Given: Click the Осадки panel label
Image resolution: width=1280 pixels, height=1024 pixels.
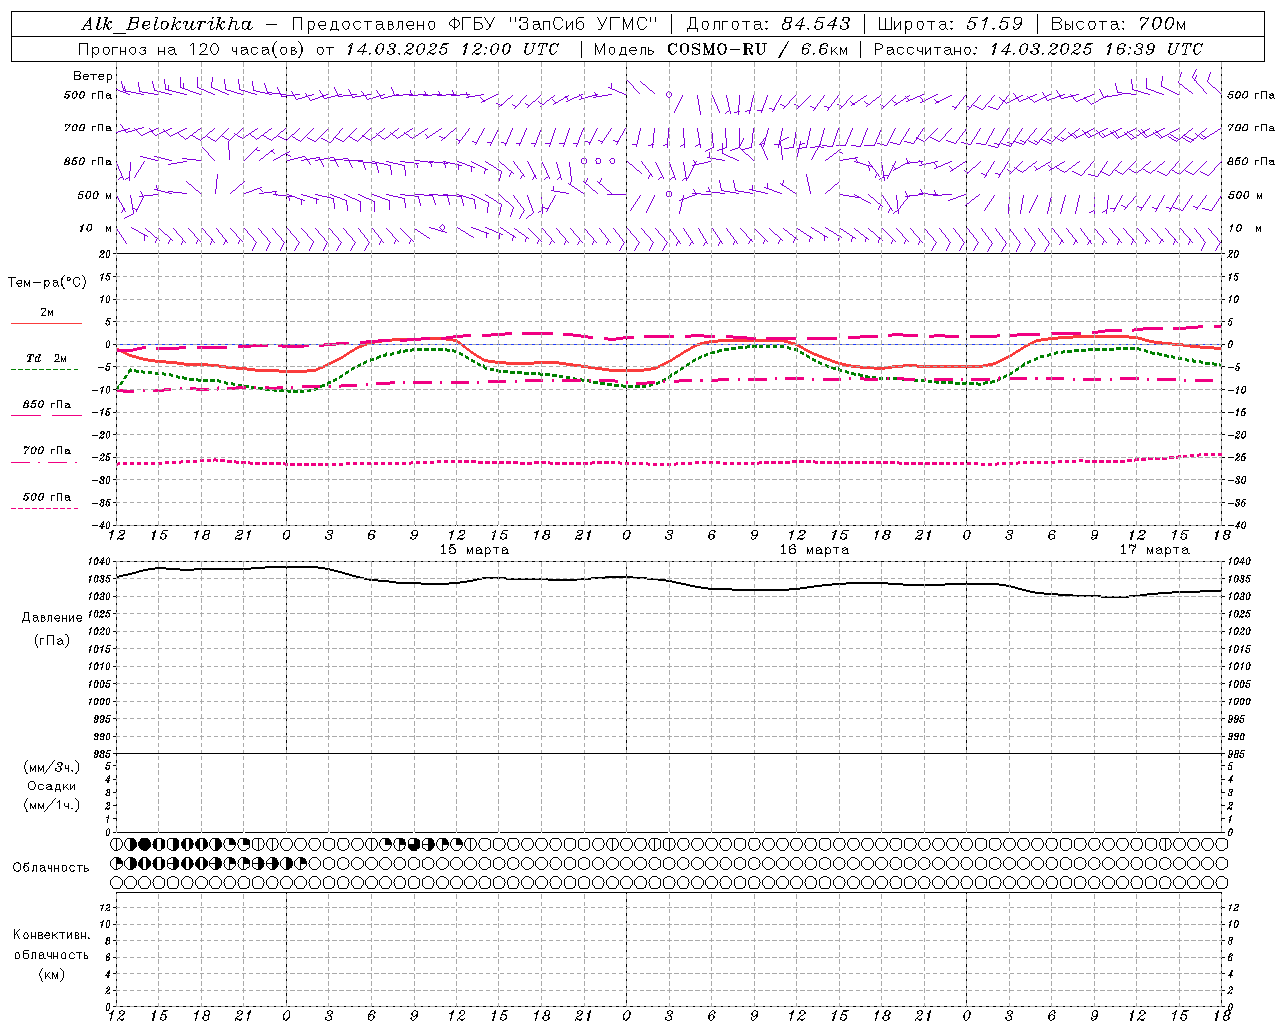Looking at the screenshot, I should tap(52, 786).
